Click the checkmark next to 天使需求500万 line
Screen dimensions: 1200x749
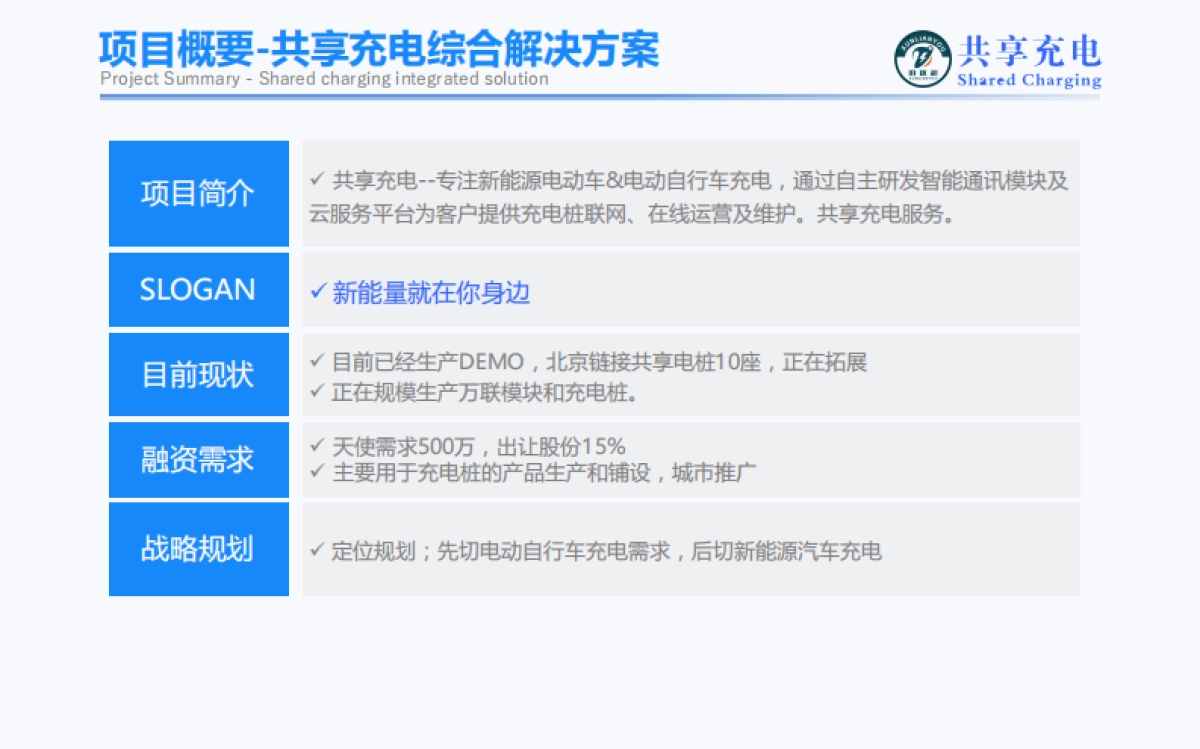click(x=318, y=448)
